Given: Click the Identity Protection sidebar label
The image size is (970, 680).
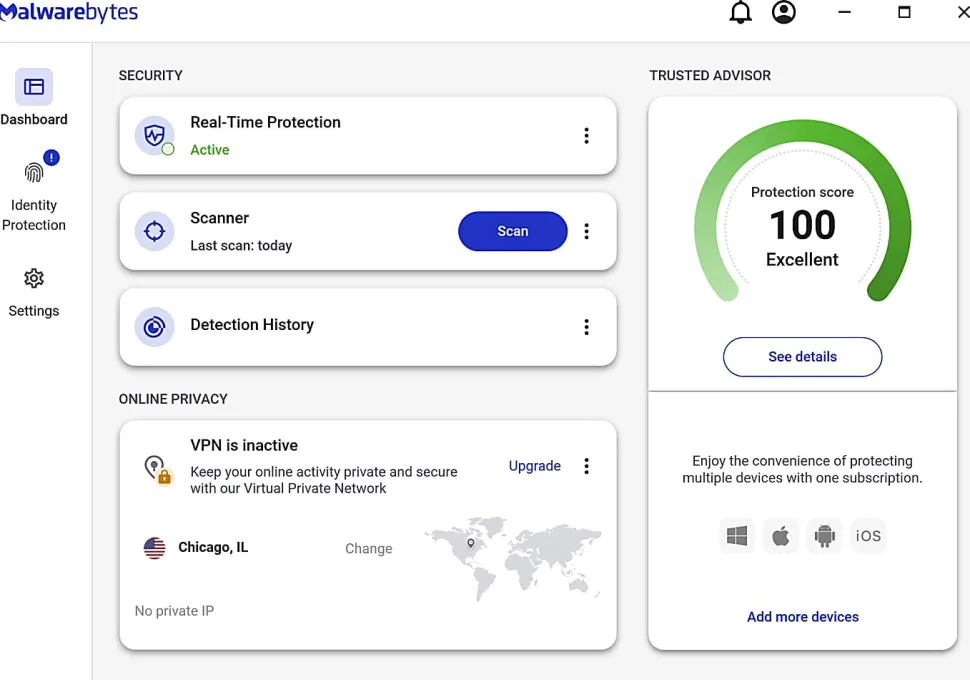Looking at the screenshot, I should 34,215.
